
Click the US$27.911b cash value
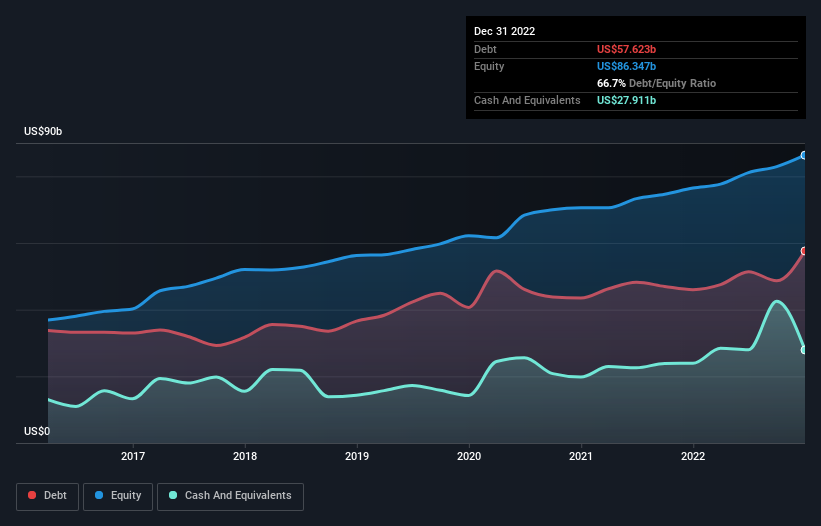tap(626, 100)
